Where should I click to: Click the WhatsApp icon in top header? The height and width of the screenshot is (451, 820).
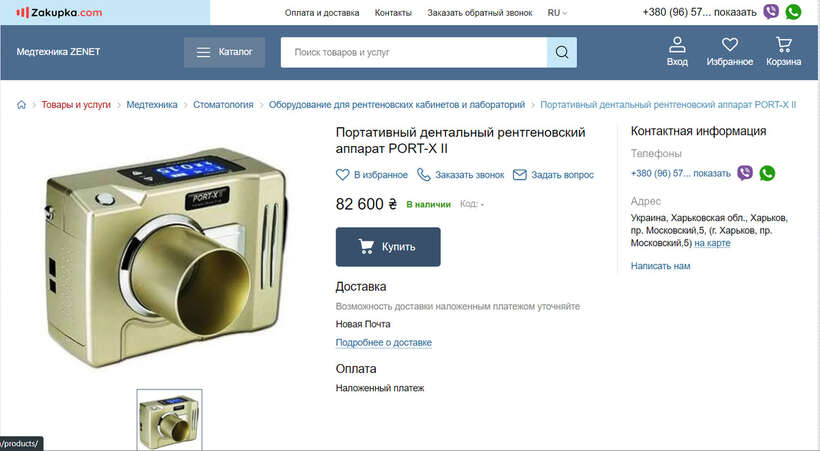793,12
